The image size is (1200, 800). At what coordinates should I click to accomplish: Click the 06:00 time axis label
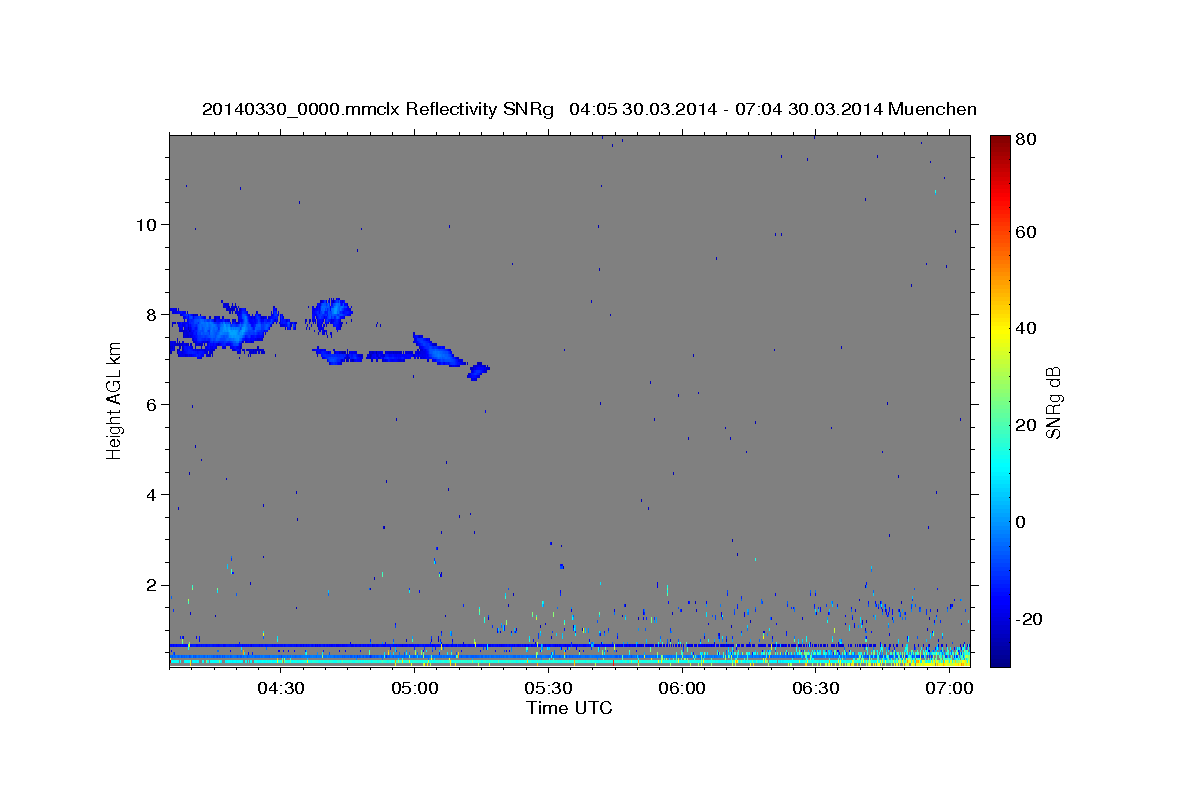pos(682,688)
